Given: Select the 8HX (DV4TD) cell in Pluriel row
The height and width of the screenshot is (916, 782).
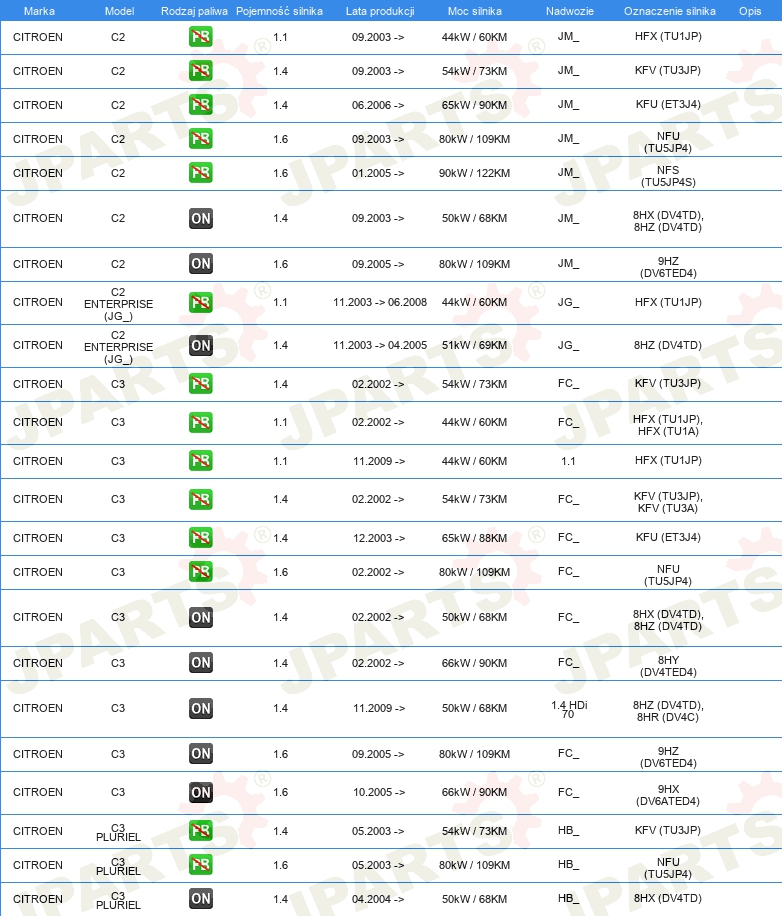Looking at the screenshot, I should click(x=668, y=898).
